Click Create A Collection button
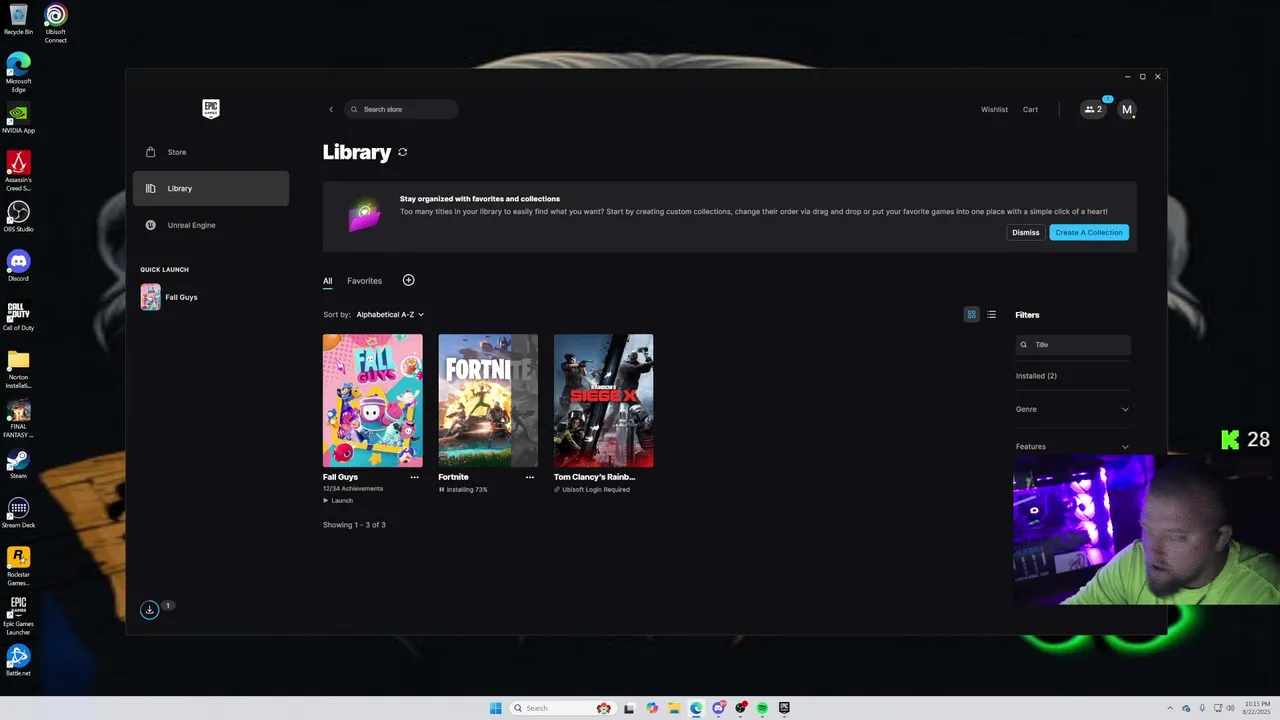This screenshot has width=1280, height=720. click(x=1089, y=232)
